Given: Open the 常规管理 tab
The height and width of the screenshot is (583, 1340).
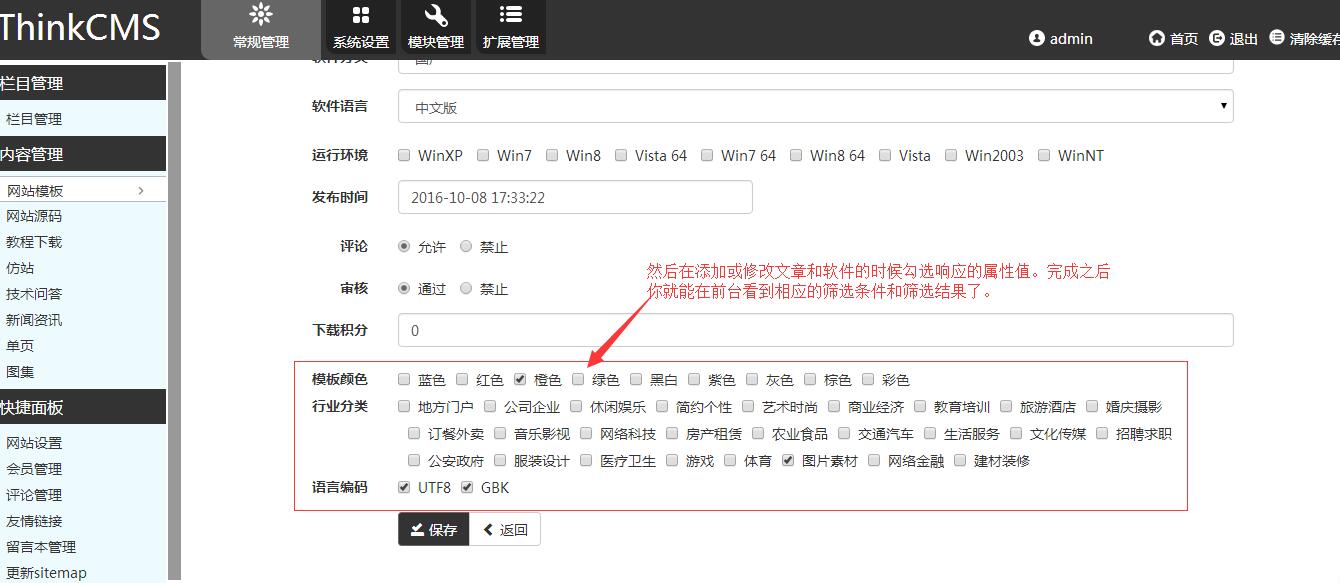Looking at the screenshot, I should 261,28.
